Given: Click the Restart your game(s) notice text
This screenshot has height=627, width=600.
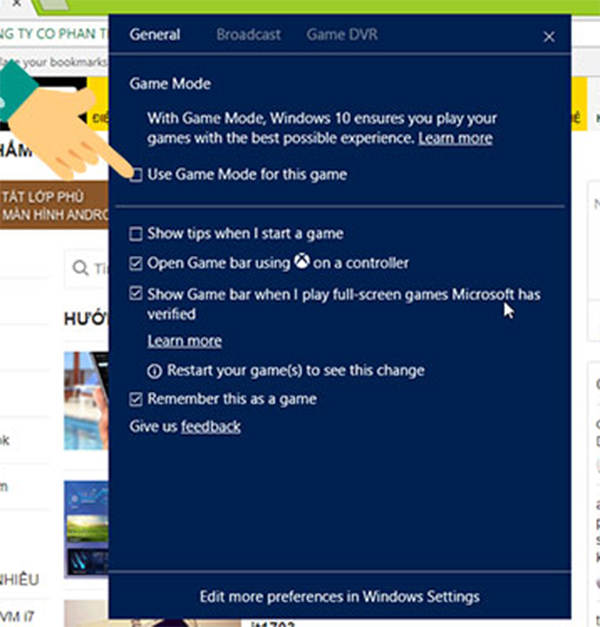Looking at the screenshot, I should [296, 371].
